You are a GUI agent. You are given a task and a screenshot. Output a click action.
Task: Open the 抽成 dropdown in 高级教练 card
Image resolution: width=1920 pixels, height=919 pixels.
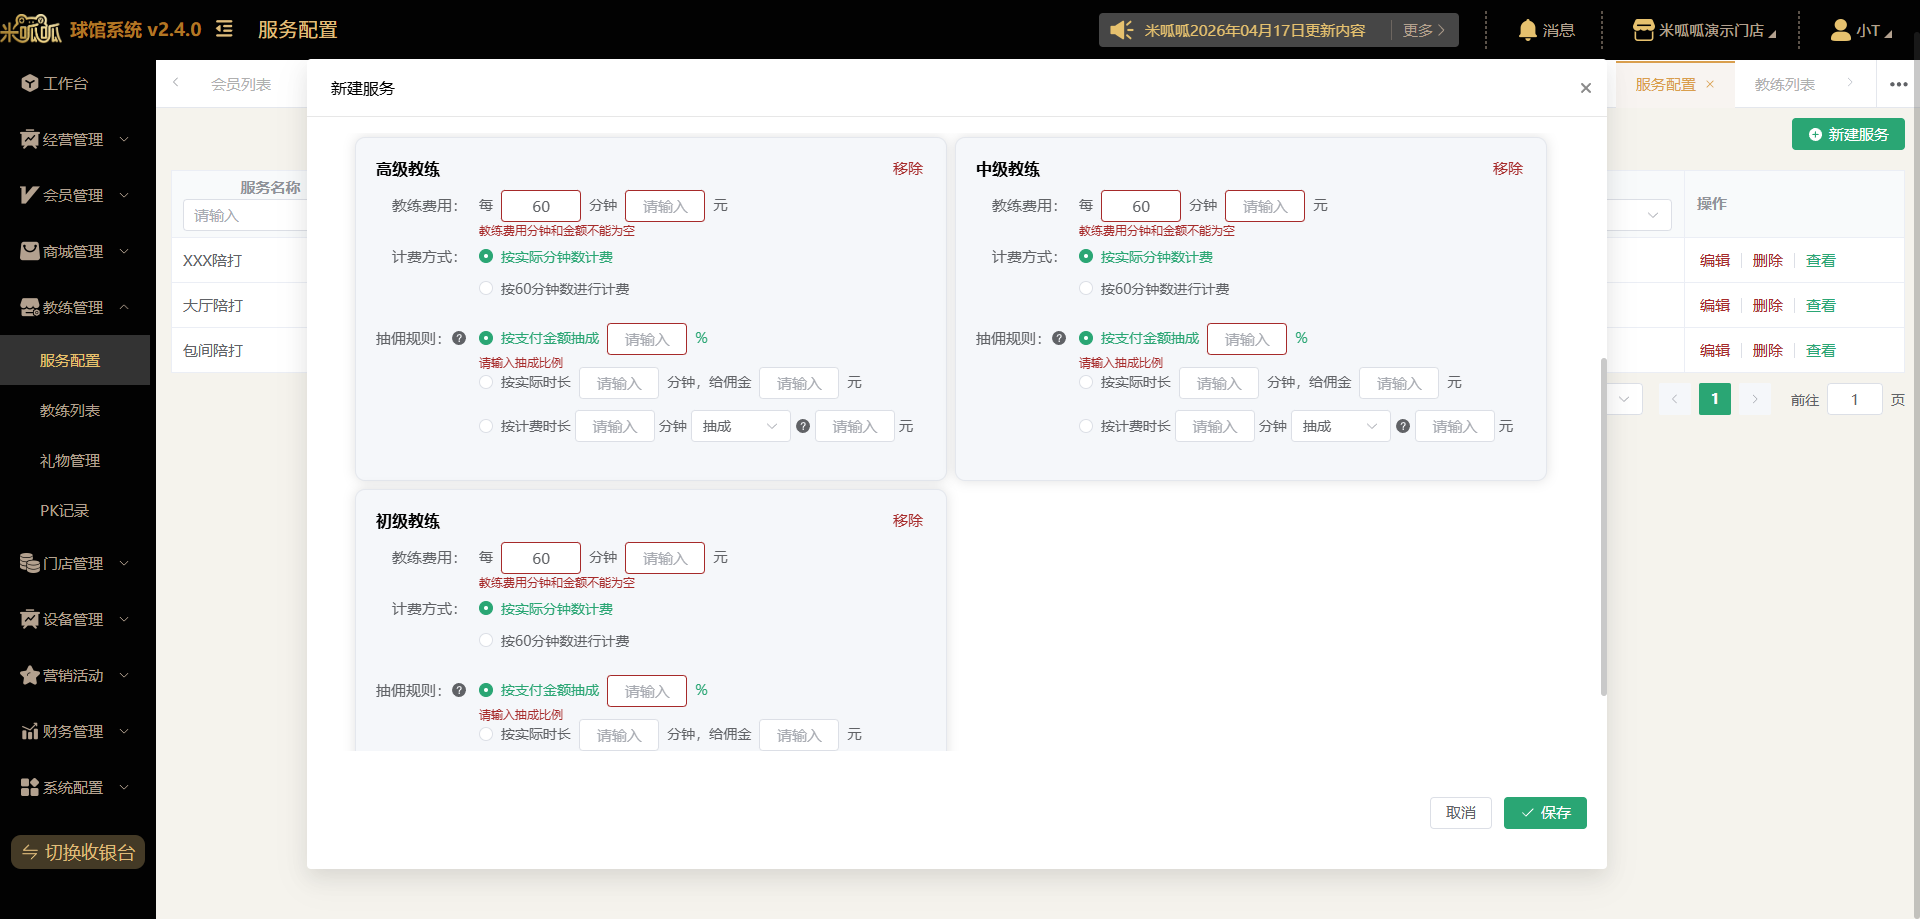point(740,426)
